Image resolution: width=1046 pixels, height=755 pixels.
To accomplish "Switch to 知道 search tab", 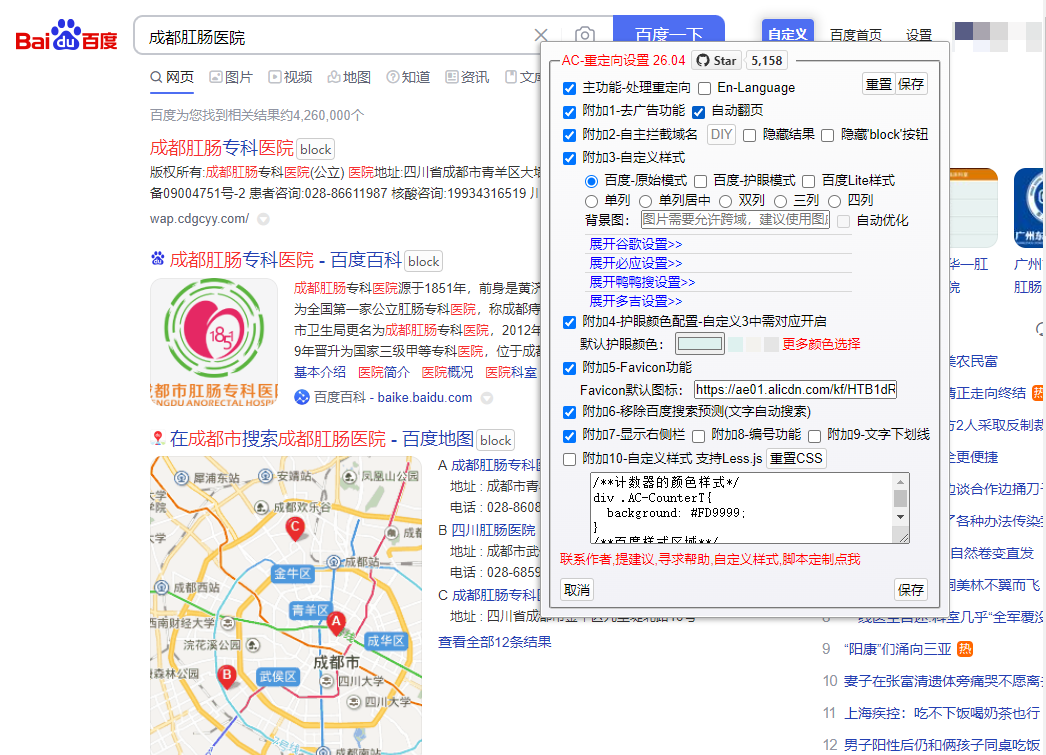I will [408, 77].
